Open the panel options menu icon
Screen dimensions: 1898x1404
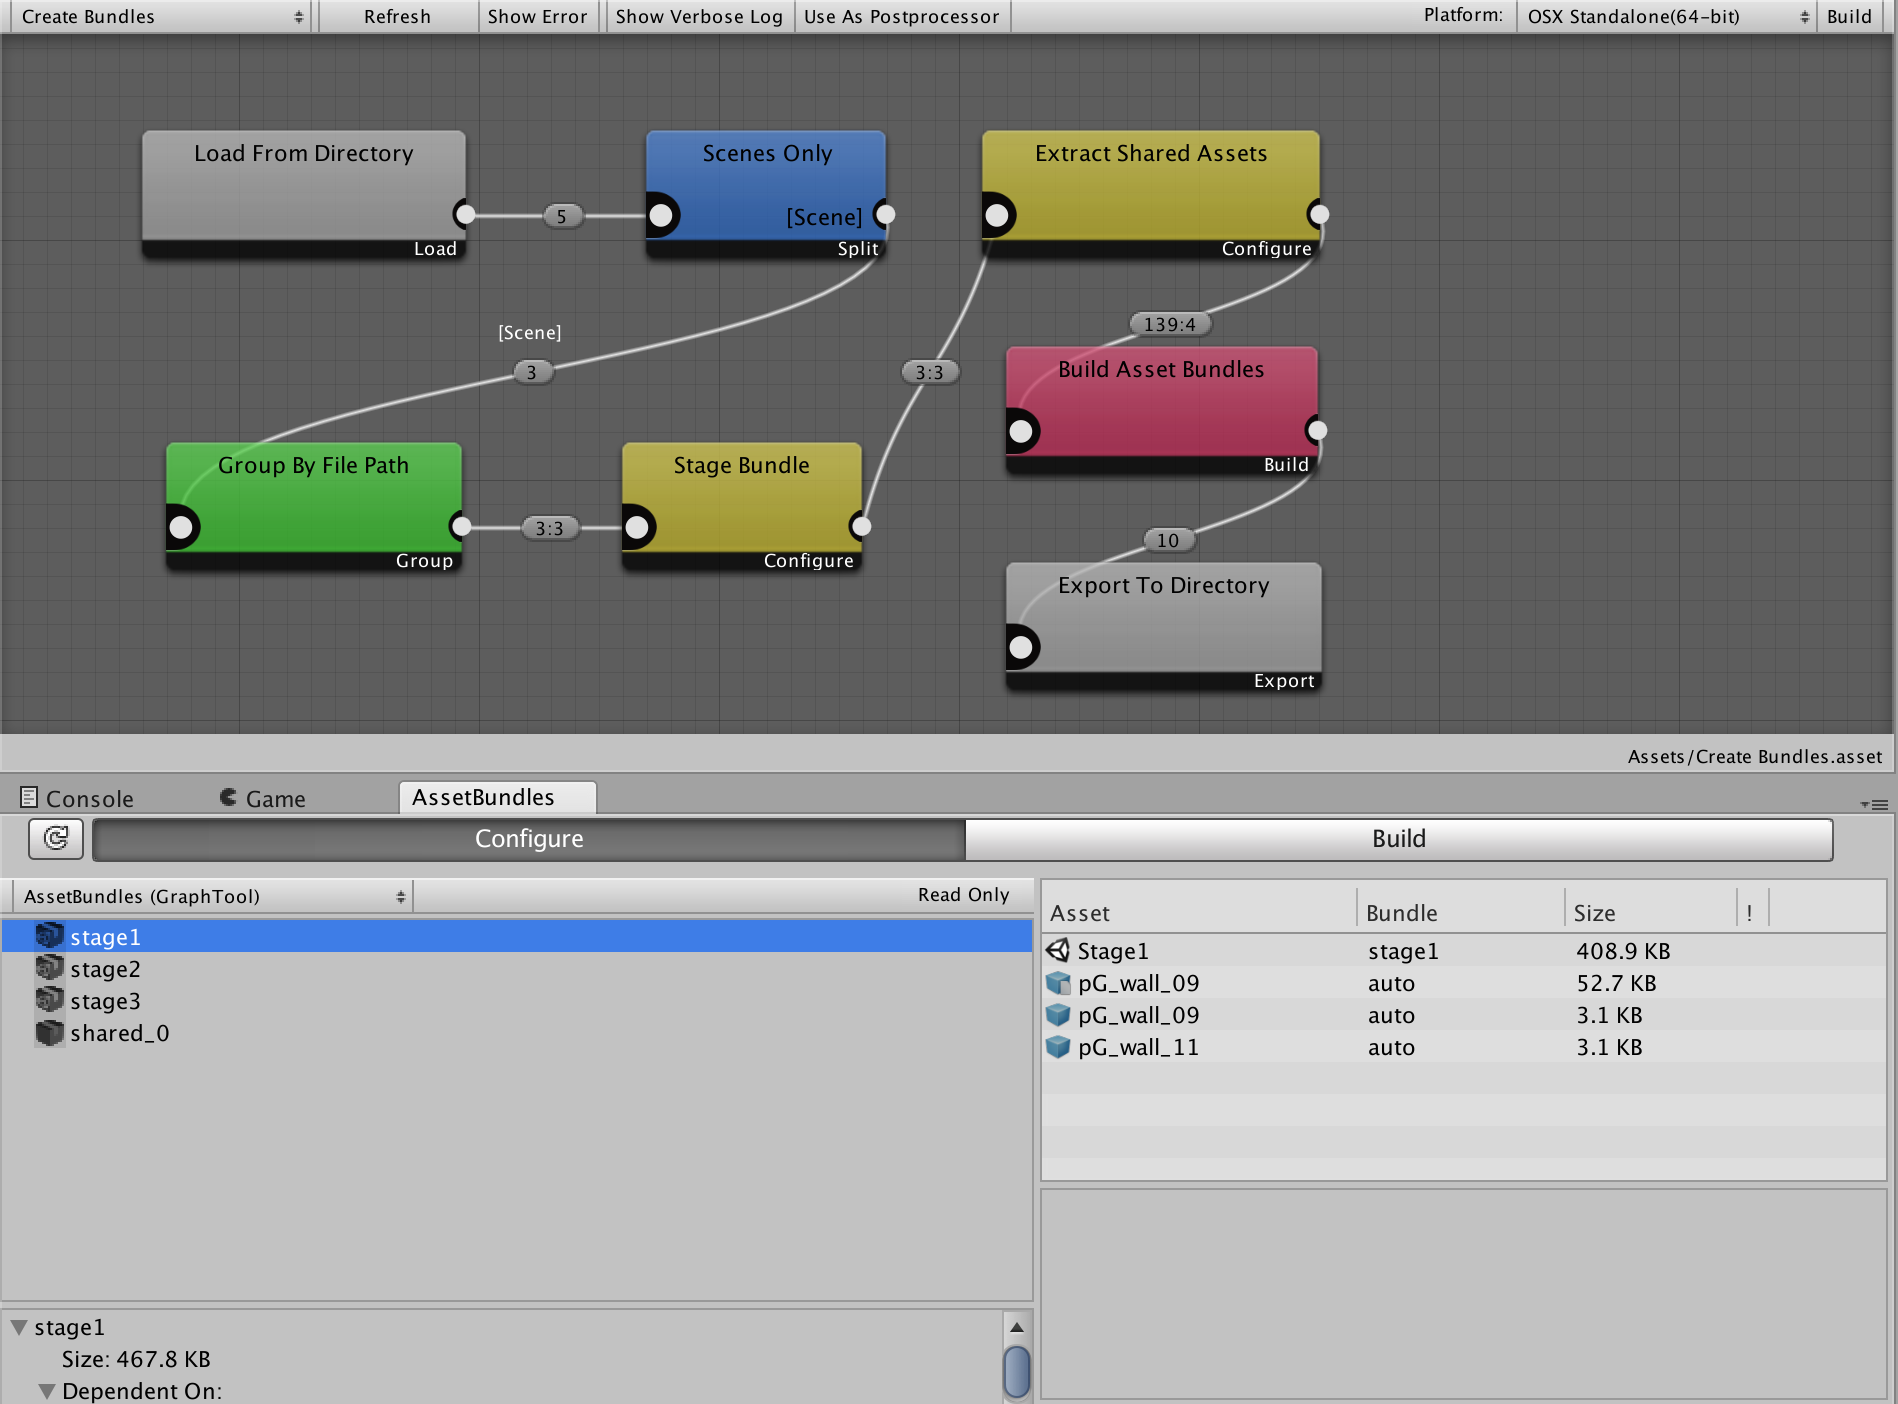point(1874,804)
